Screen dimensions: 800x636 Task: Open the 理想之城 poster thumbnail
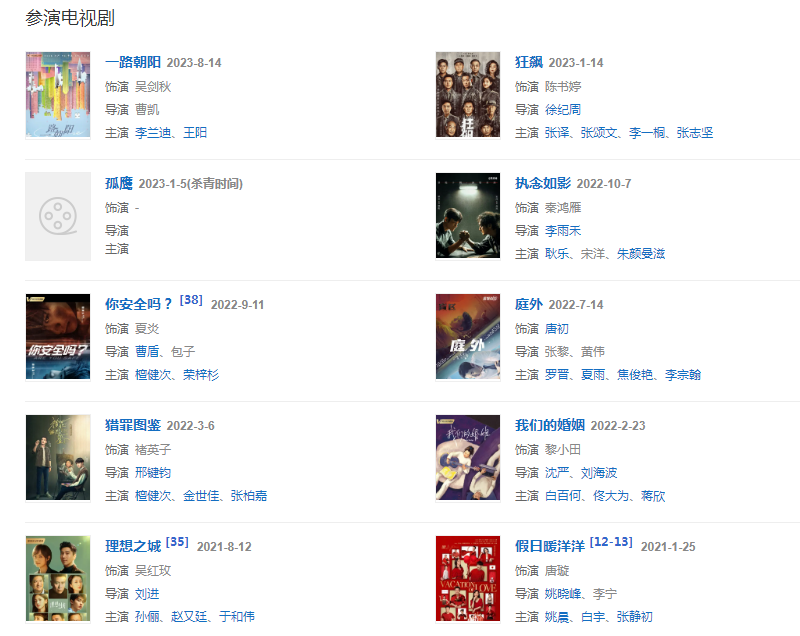(x=58, y=578)
